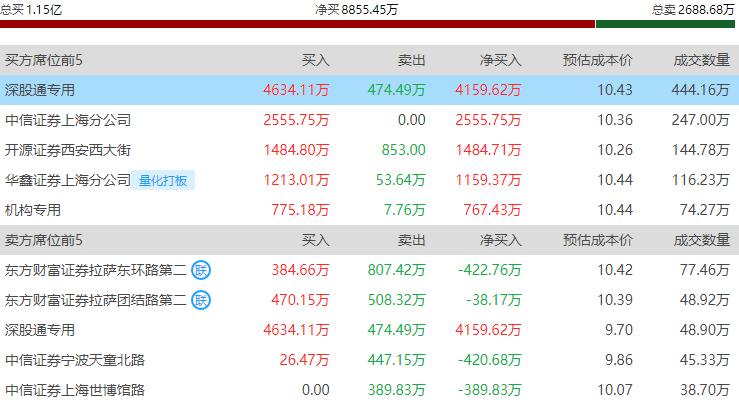Click 10.26 estimated cost price

[x=615, y=150]
